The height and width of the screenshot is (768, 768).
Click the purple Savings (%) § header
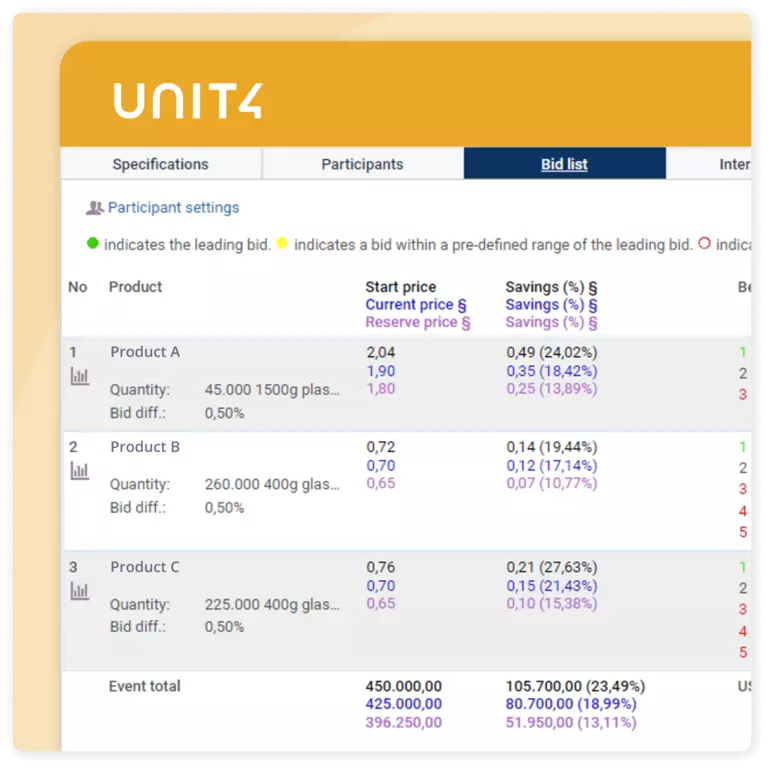(552, 322)
